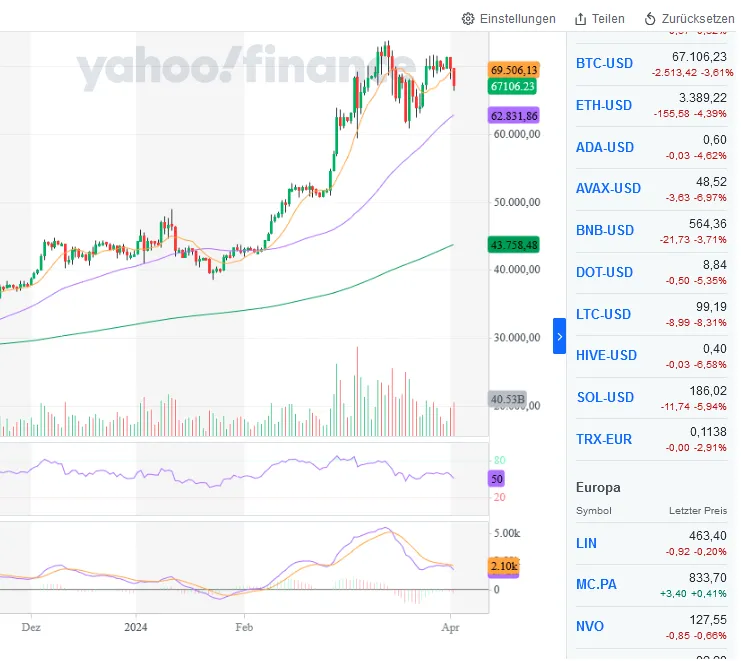Open TRX-EUR quote link

pyautogui.click(x=604, y=439)
